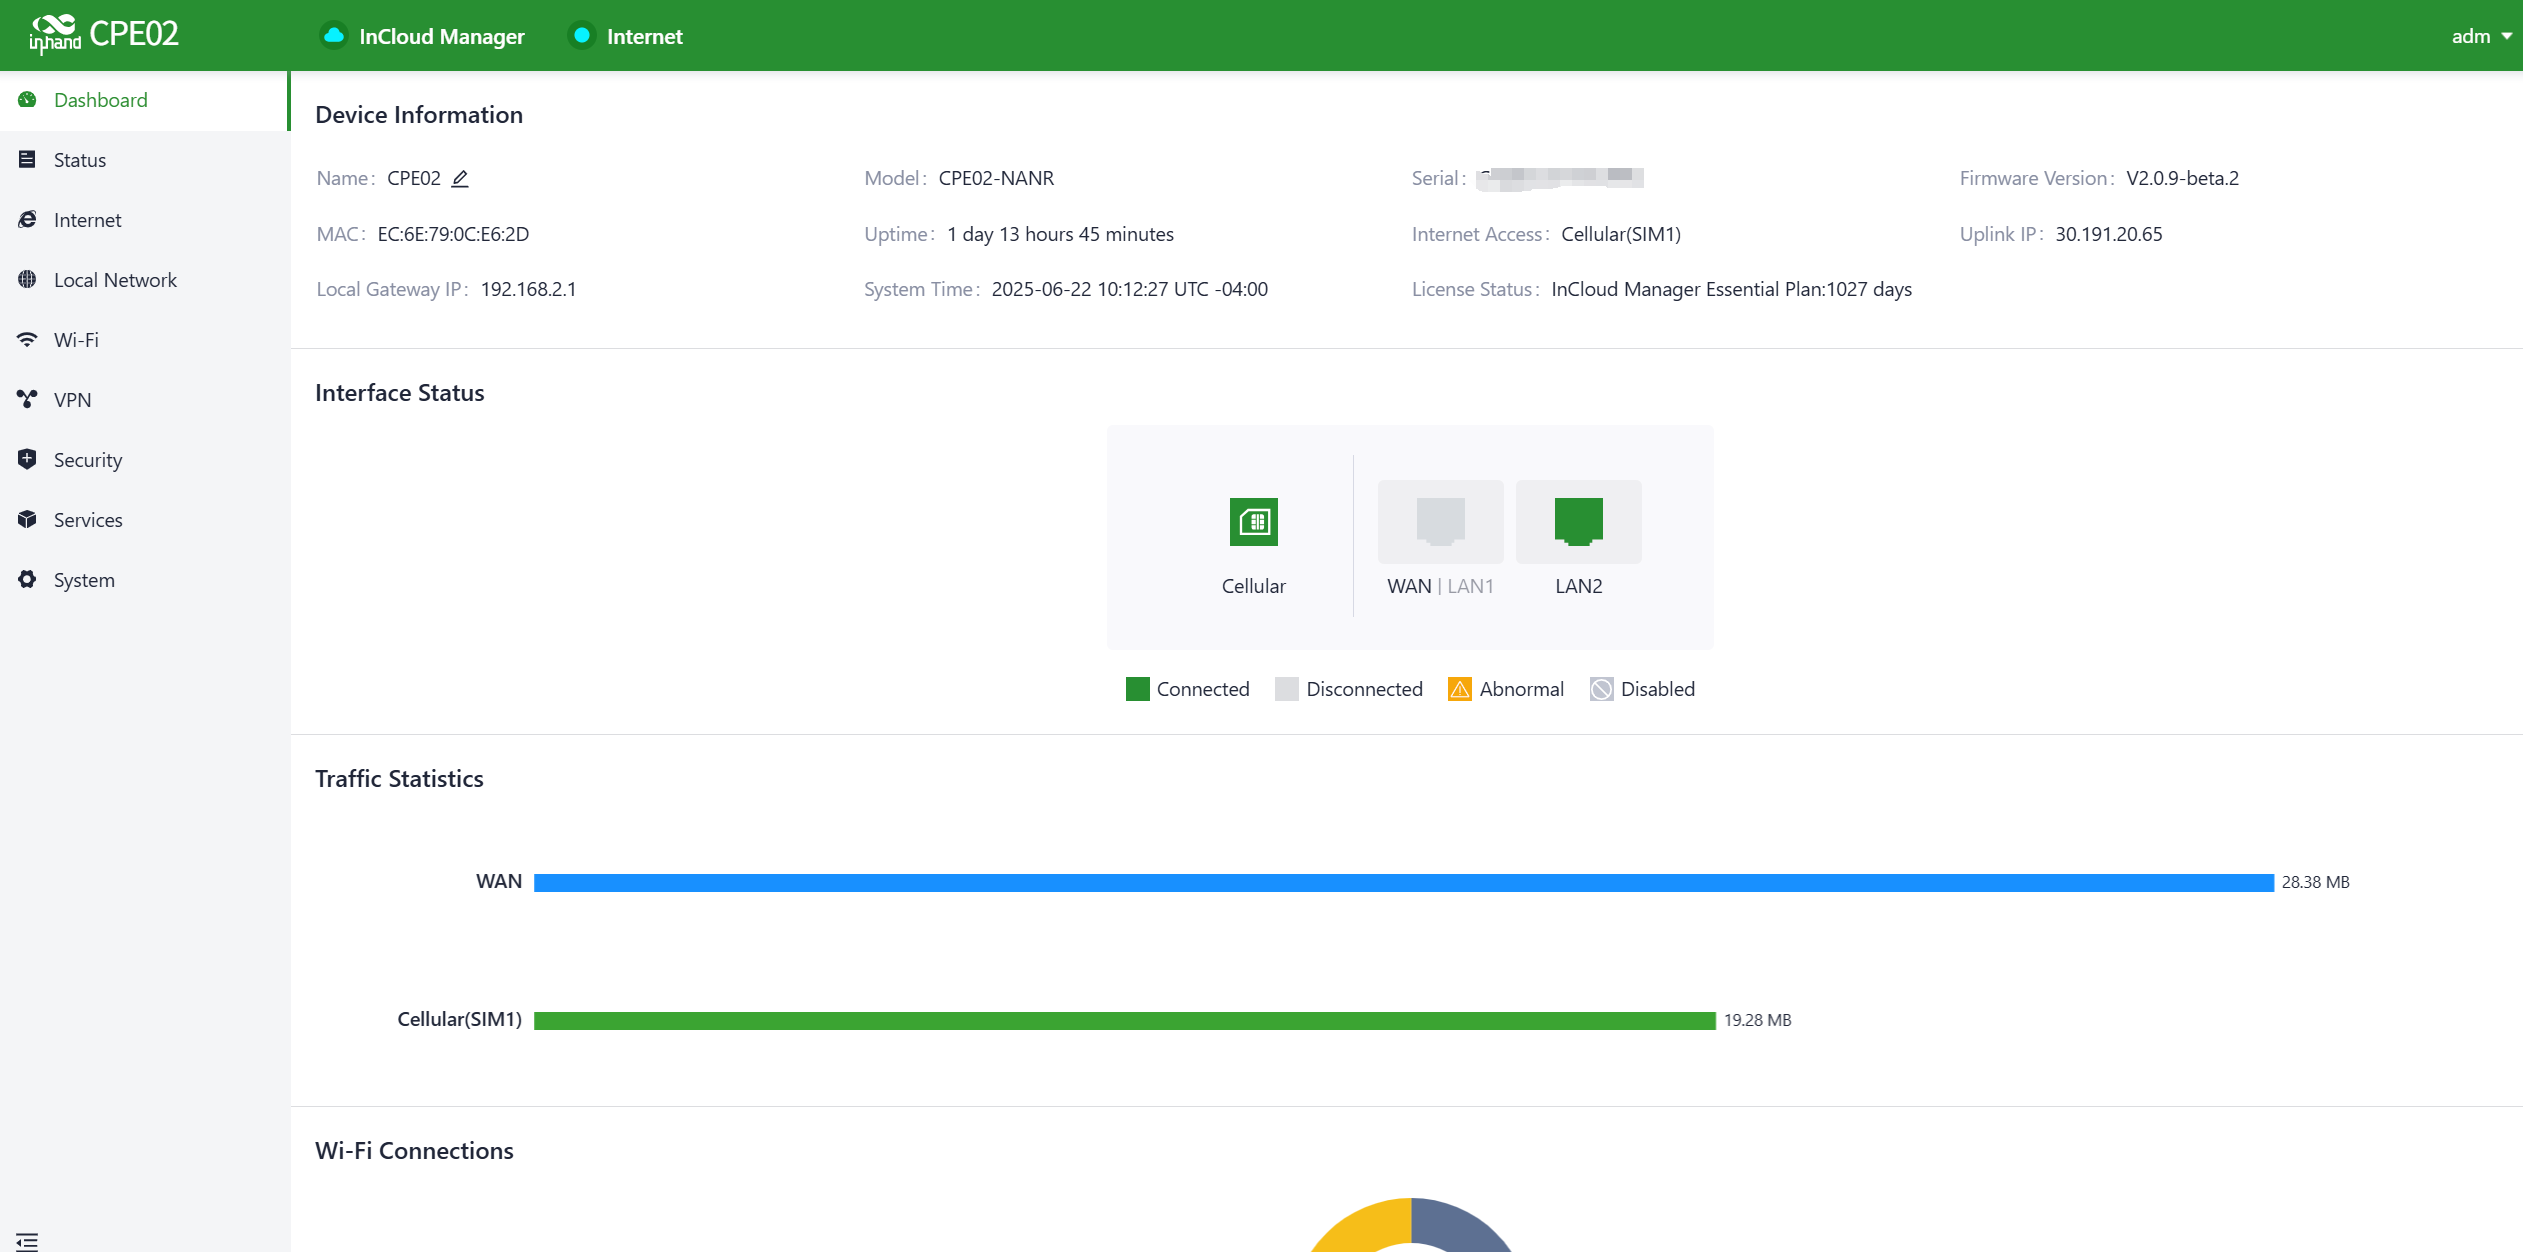Open Local Network settings page

pos(115,280)
